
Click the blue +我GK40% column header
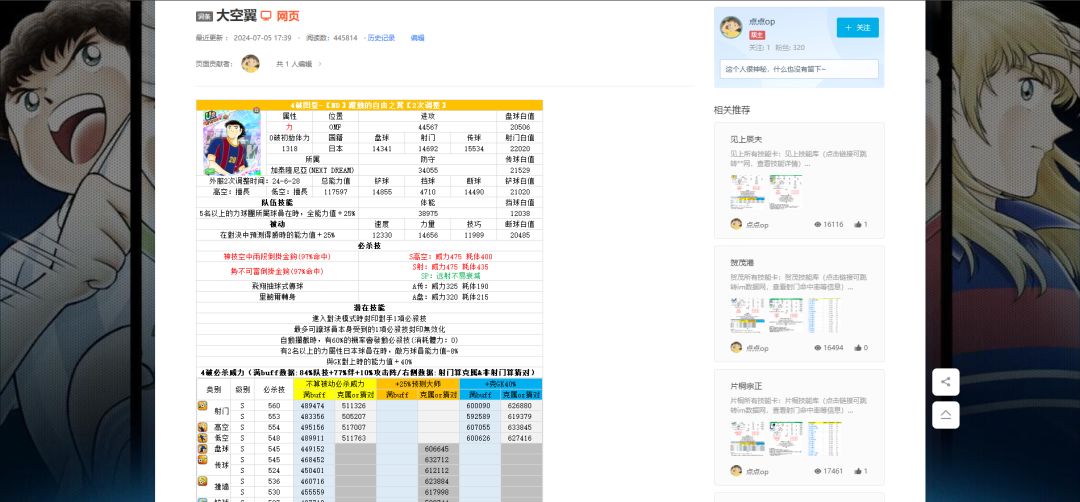pyautogui.click(x=501, y=384)
